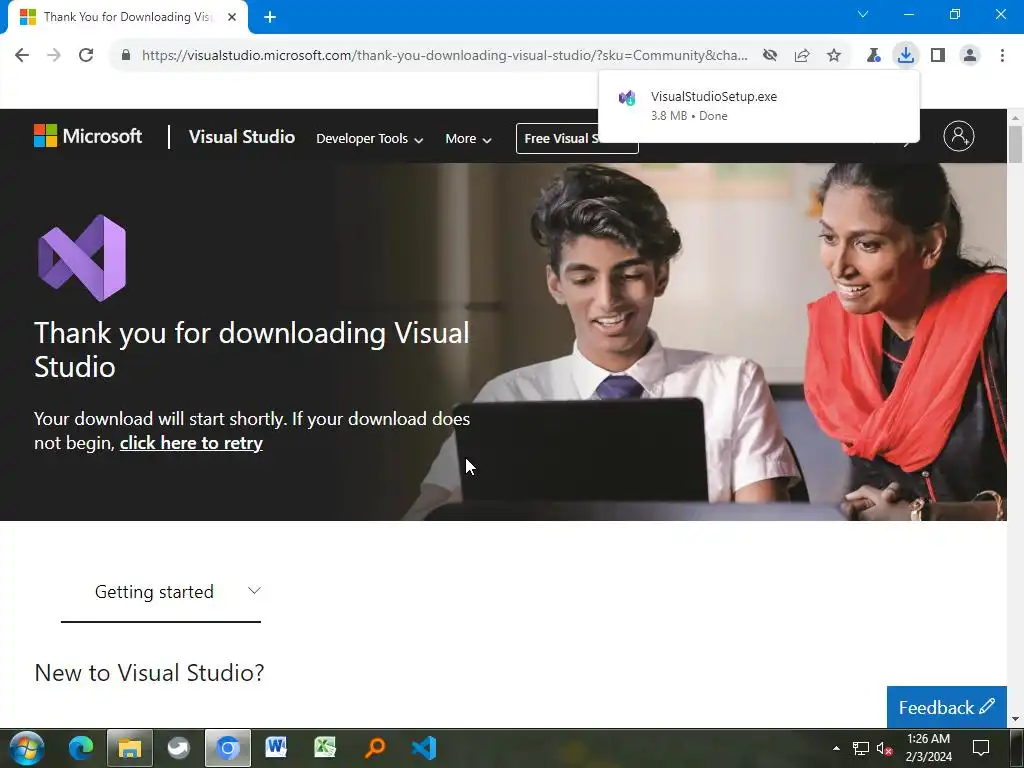
Task: Open the Chrome profile avatar
Action: 970,55
